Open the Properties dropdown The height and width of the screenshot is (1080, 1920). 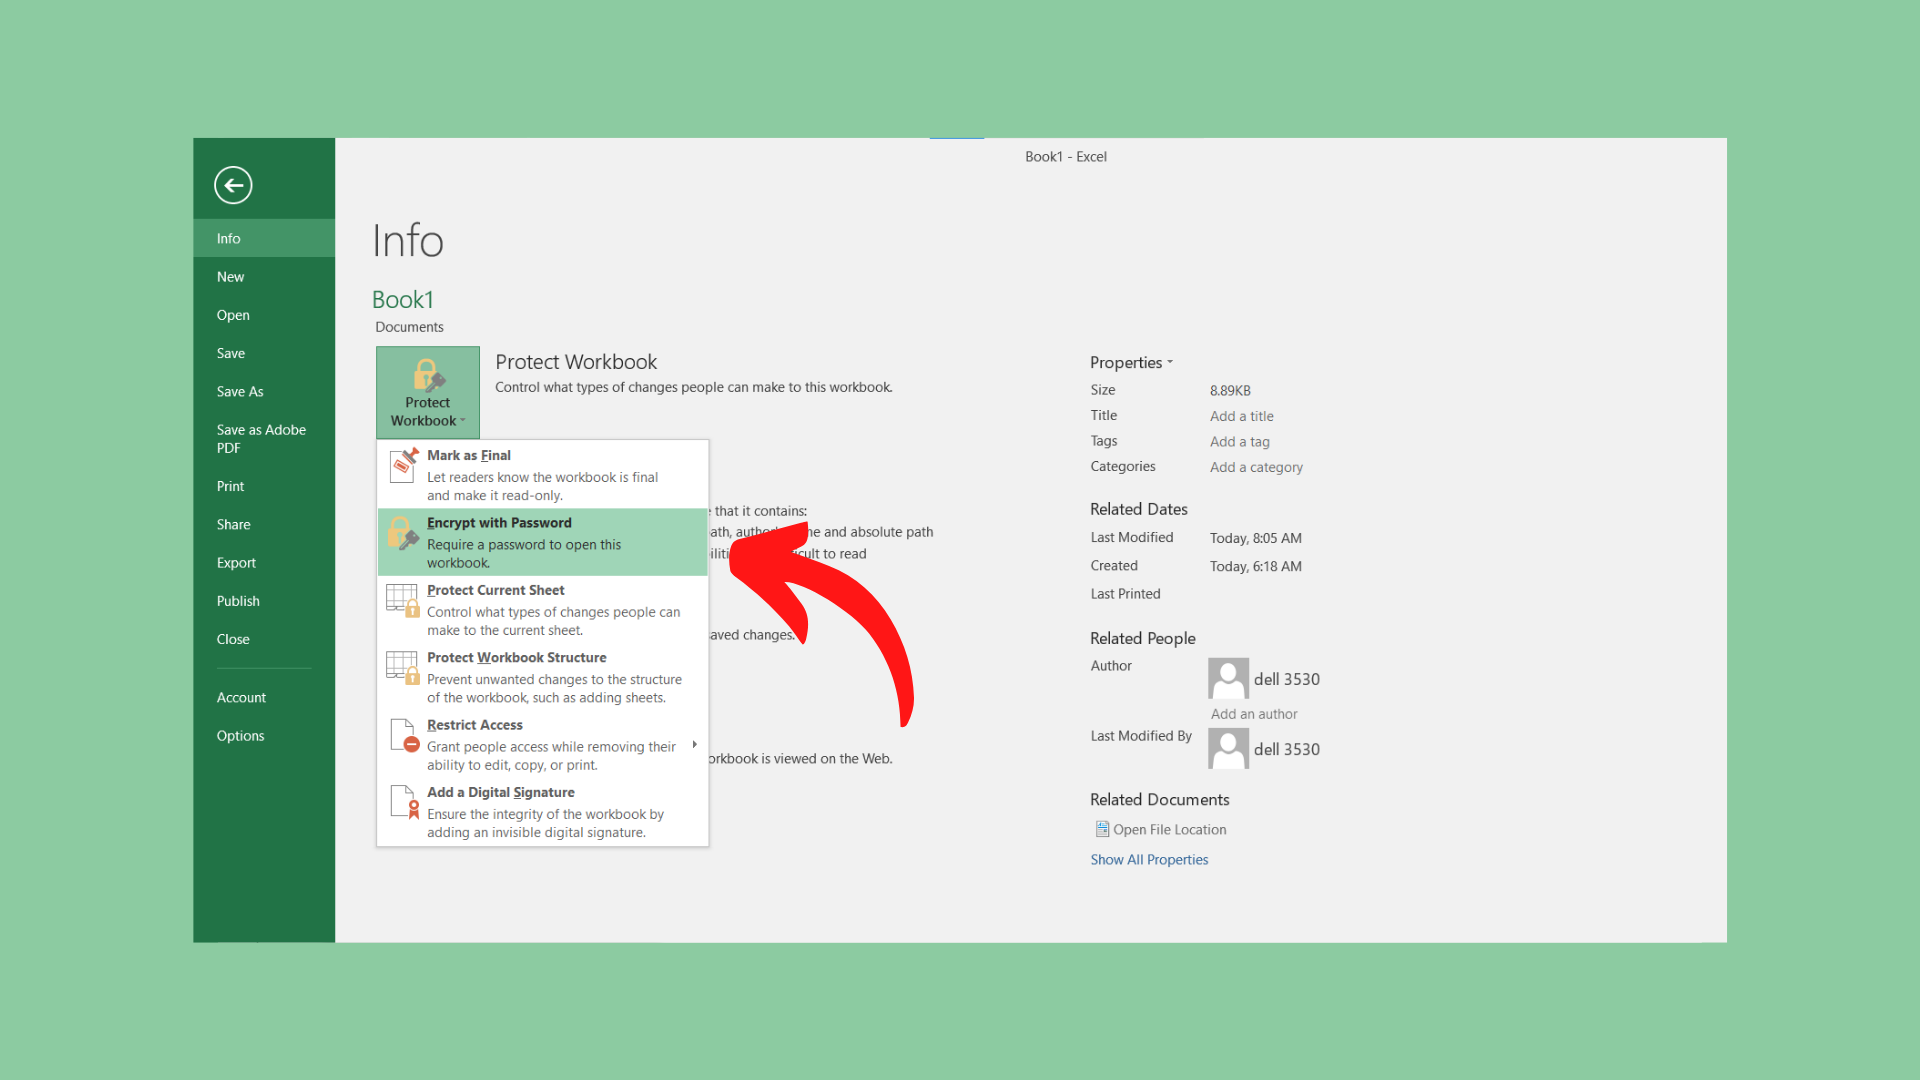[x=1131, y=362]
